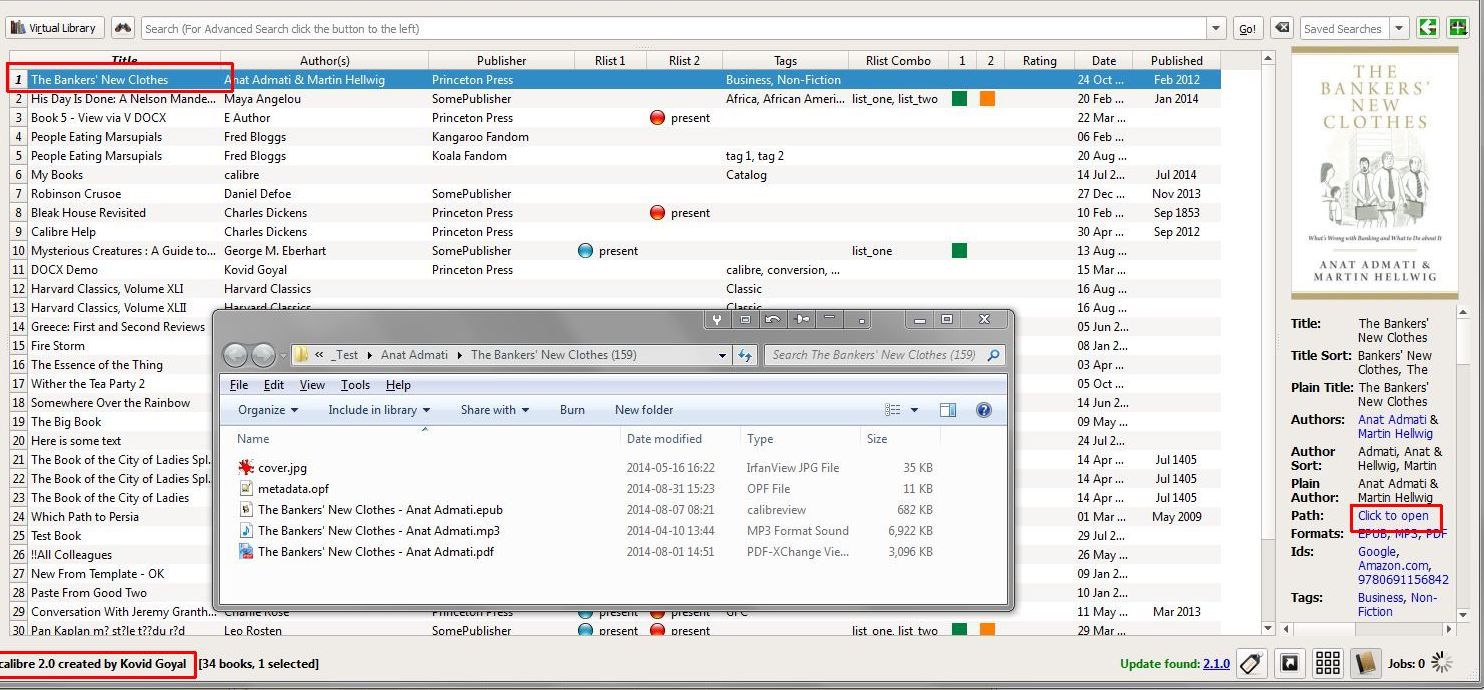Open the Explorer Edit menu
Screen dimensions: 1484x690
[x=274, y=385]
